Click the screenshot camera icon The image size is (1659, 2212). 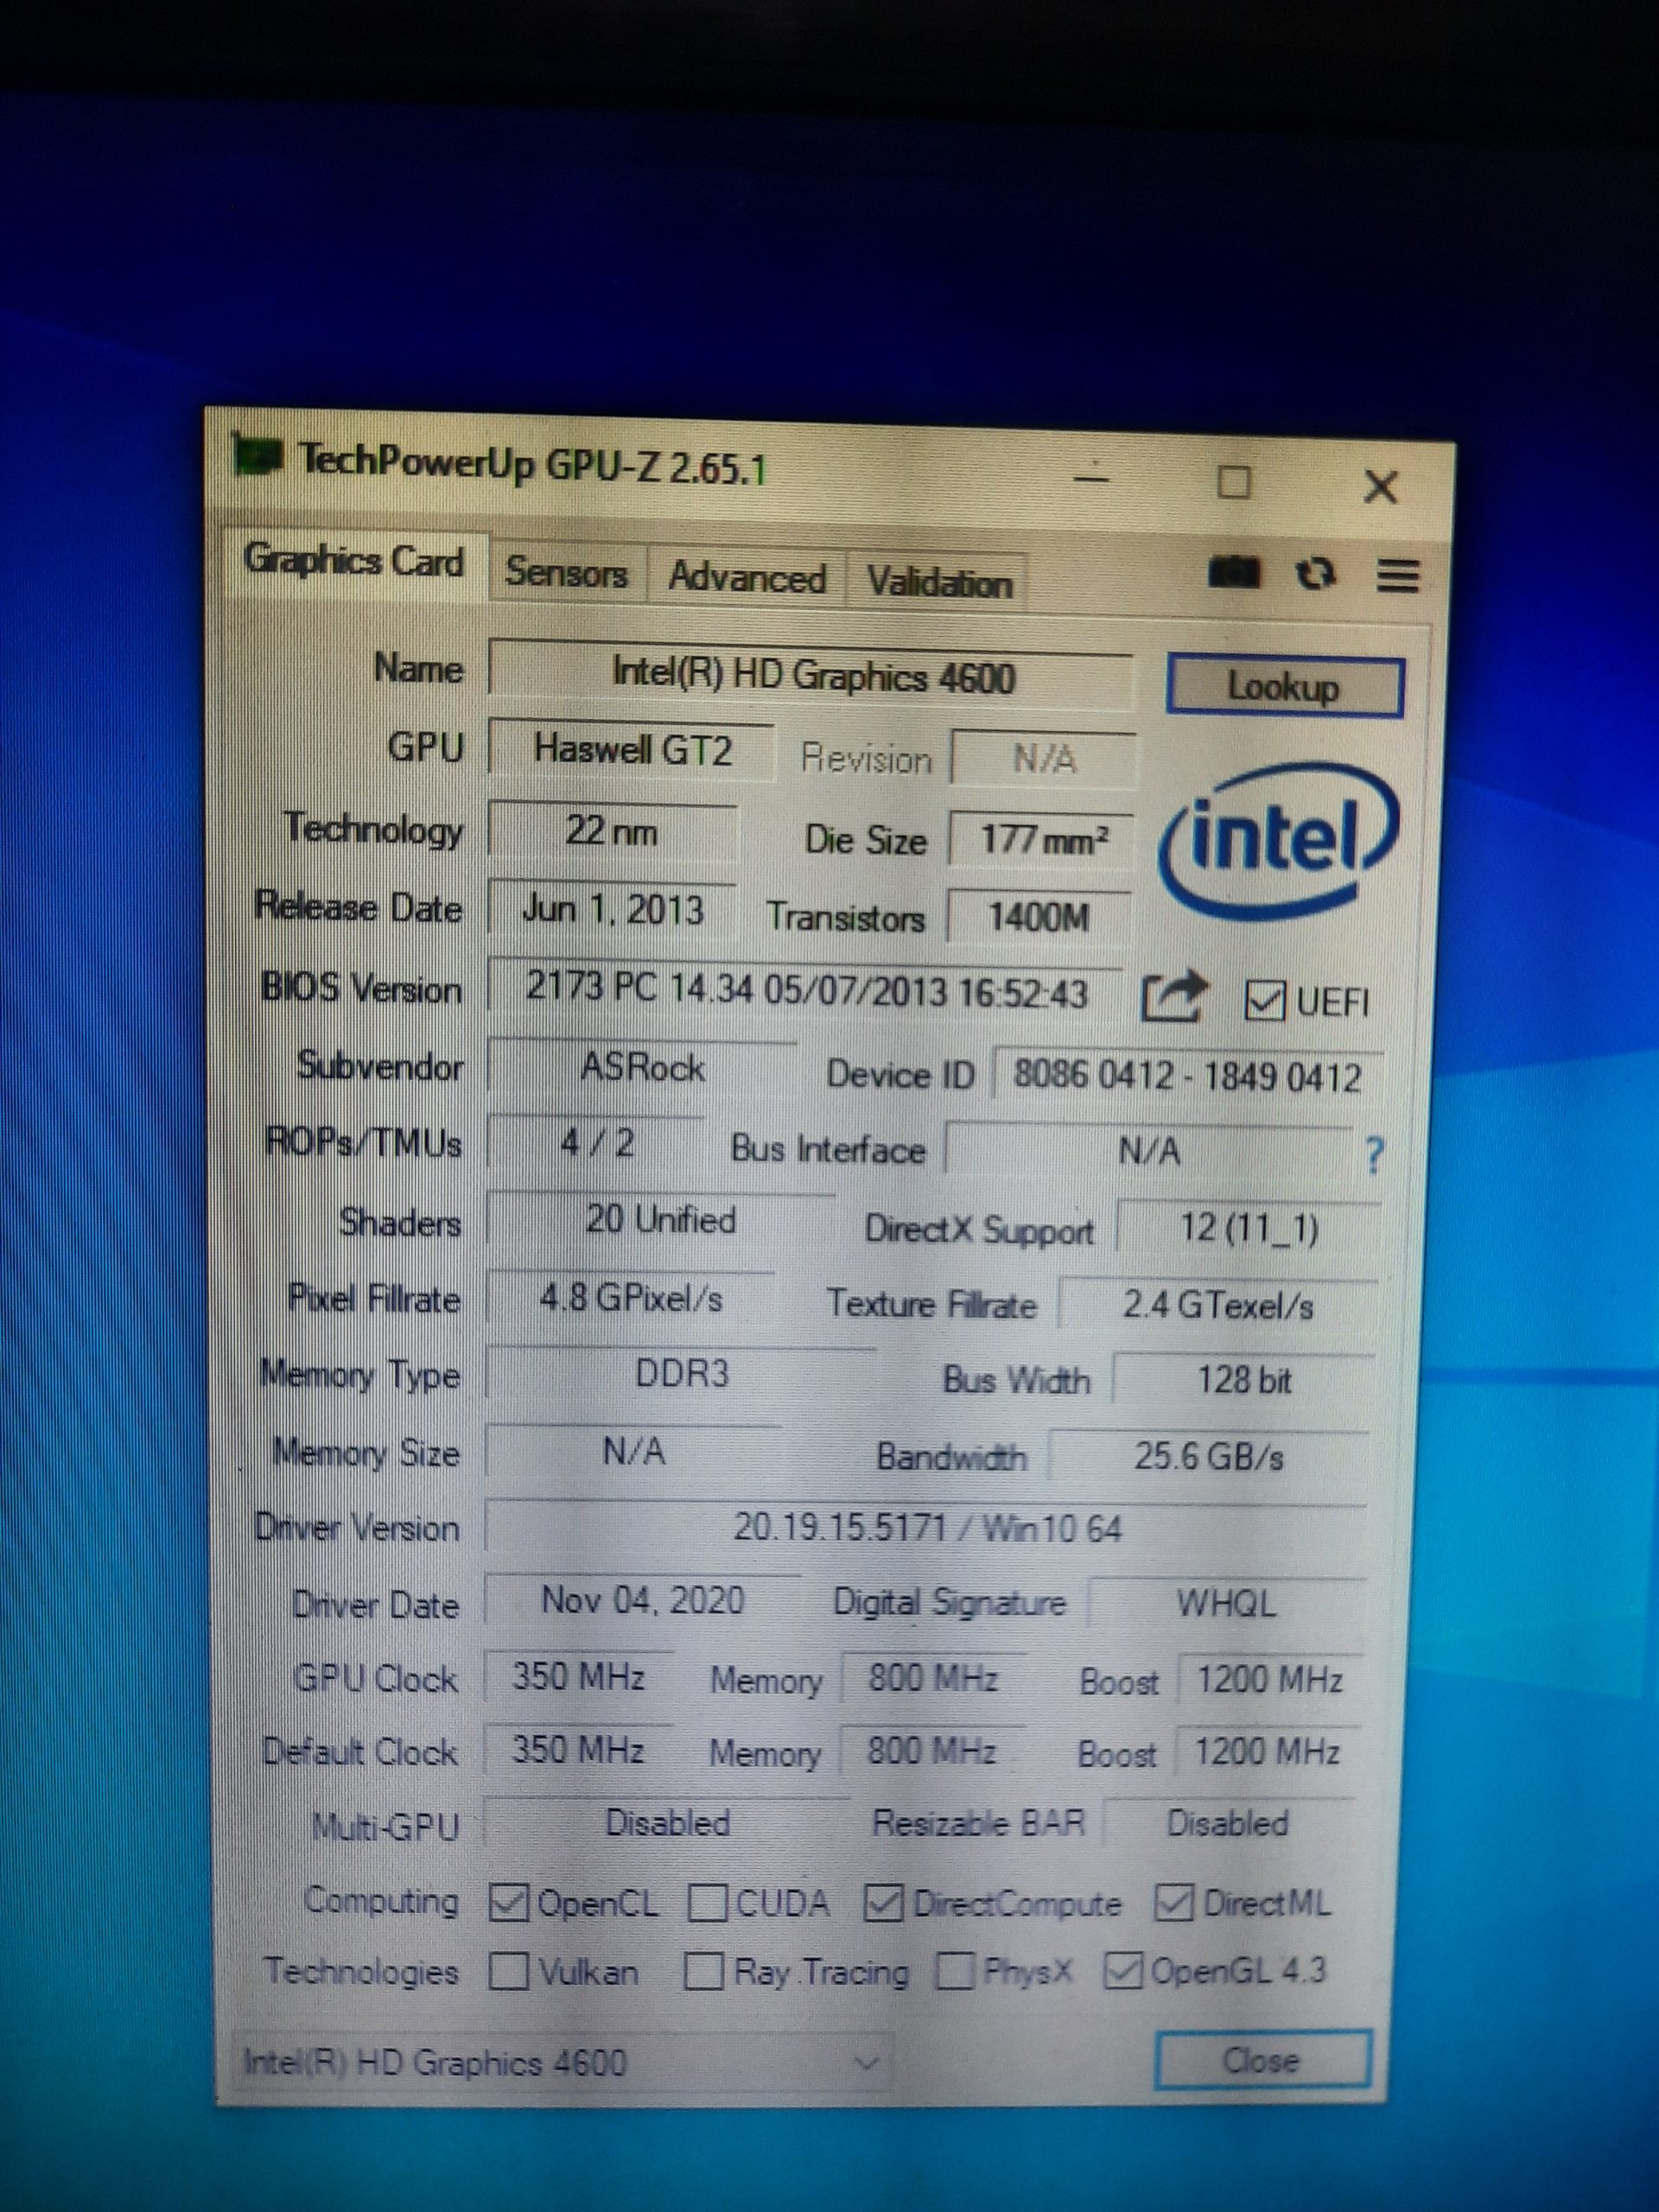pos(1234,572)
